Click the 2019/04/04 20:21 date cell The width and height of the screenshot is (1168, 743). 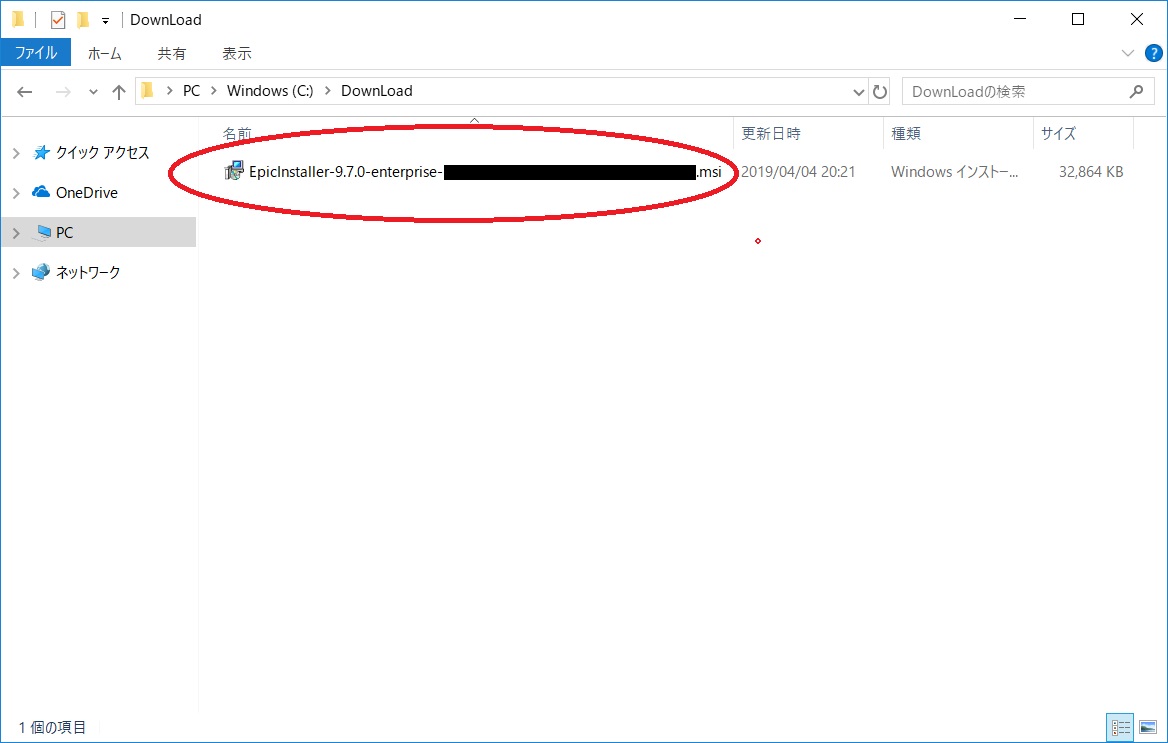tap(798, 172)
